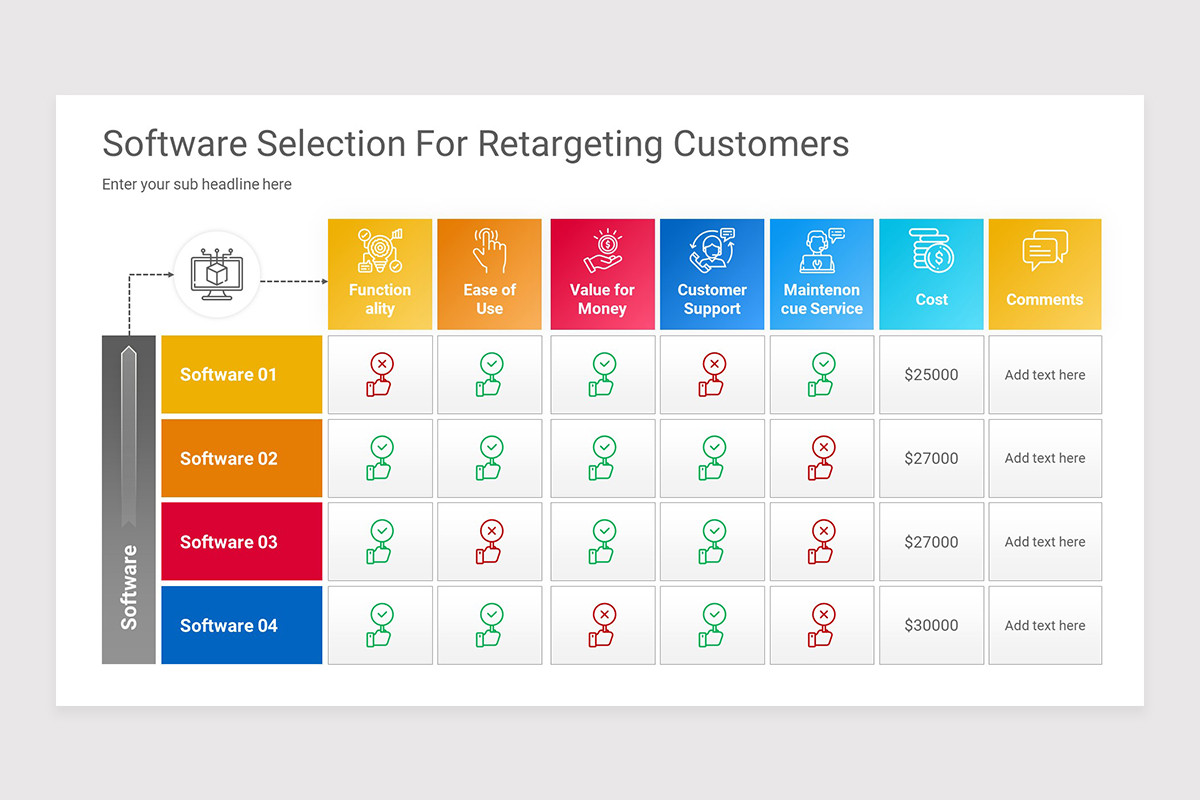Image resolution: width=1200 pixels, height=800 pixels.
Task: Click the Maintenance Service technician icon
Action: (822, 251)
